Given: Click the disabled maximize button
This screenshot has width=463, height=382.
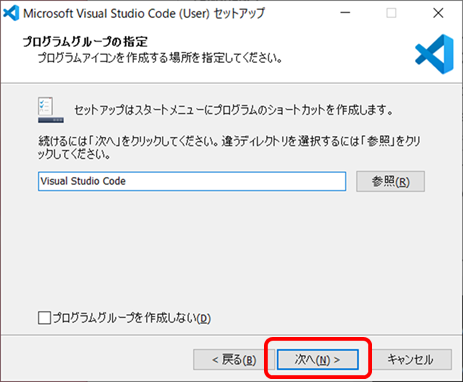Looking at the screenshot, I should 391,13.
